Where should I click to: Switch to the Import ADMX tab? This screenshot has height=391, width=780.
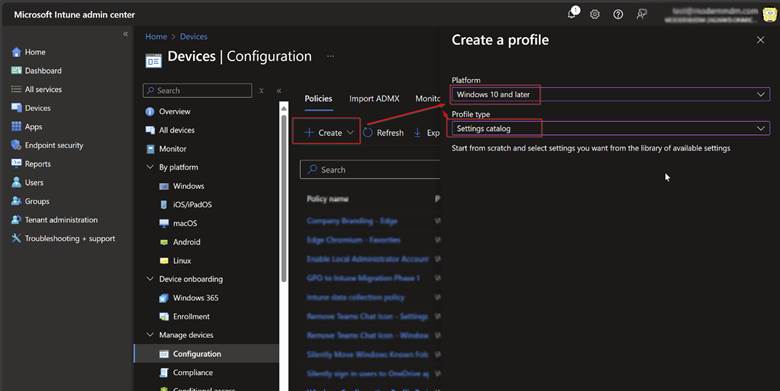tap(374, 98)
